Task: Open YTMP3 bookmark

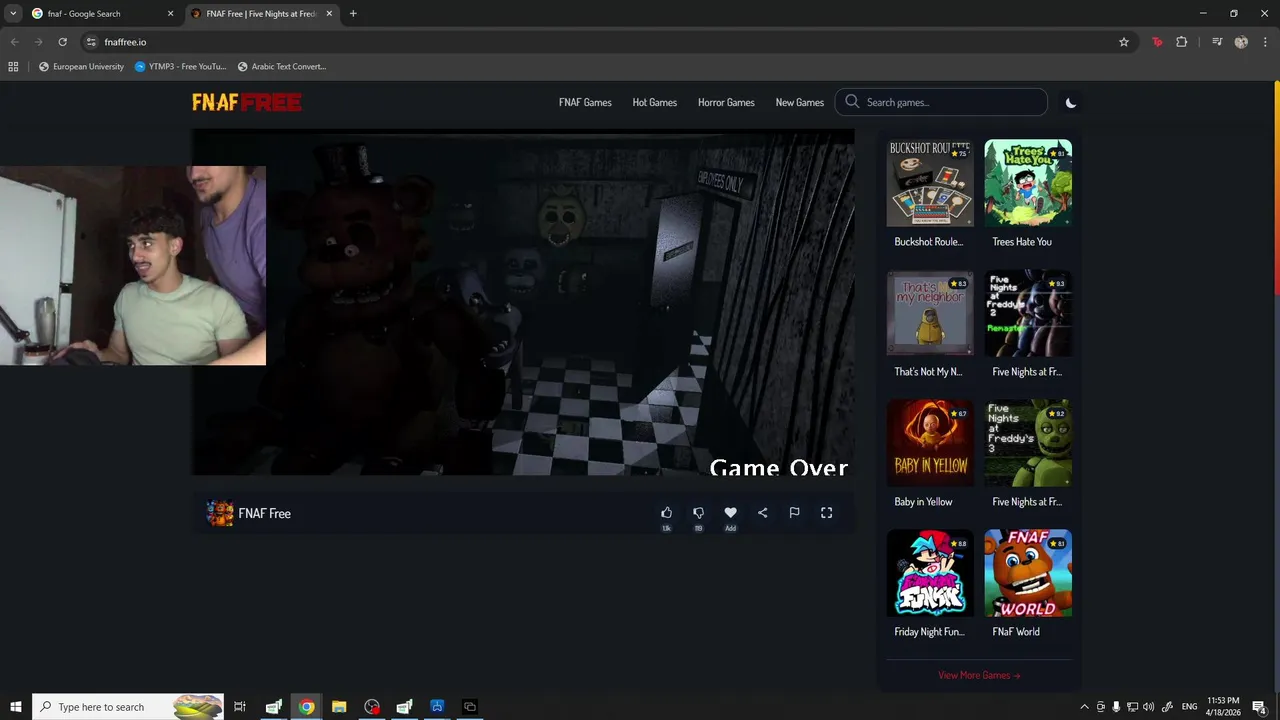Action: coord(180,67)
